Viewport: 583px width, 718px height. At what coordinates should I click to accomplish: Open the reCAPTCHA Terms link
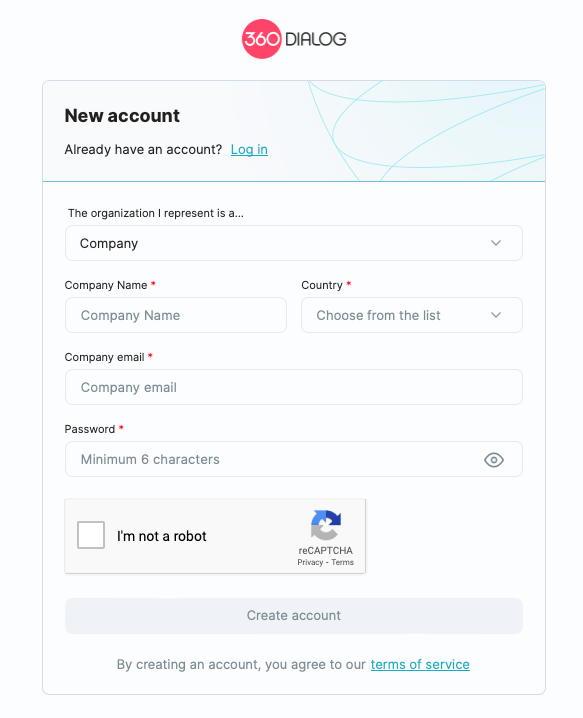(x=343, y=562)
